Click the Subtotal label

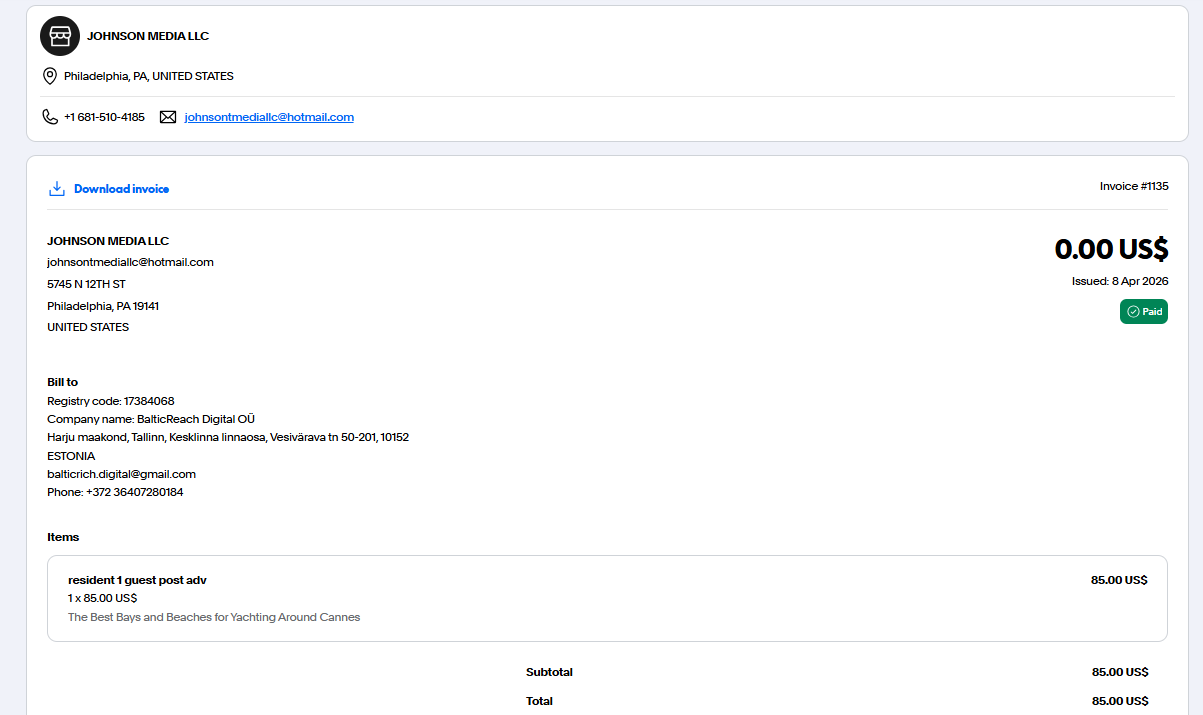549,672
